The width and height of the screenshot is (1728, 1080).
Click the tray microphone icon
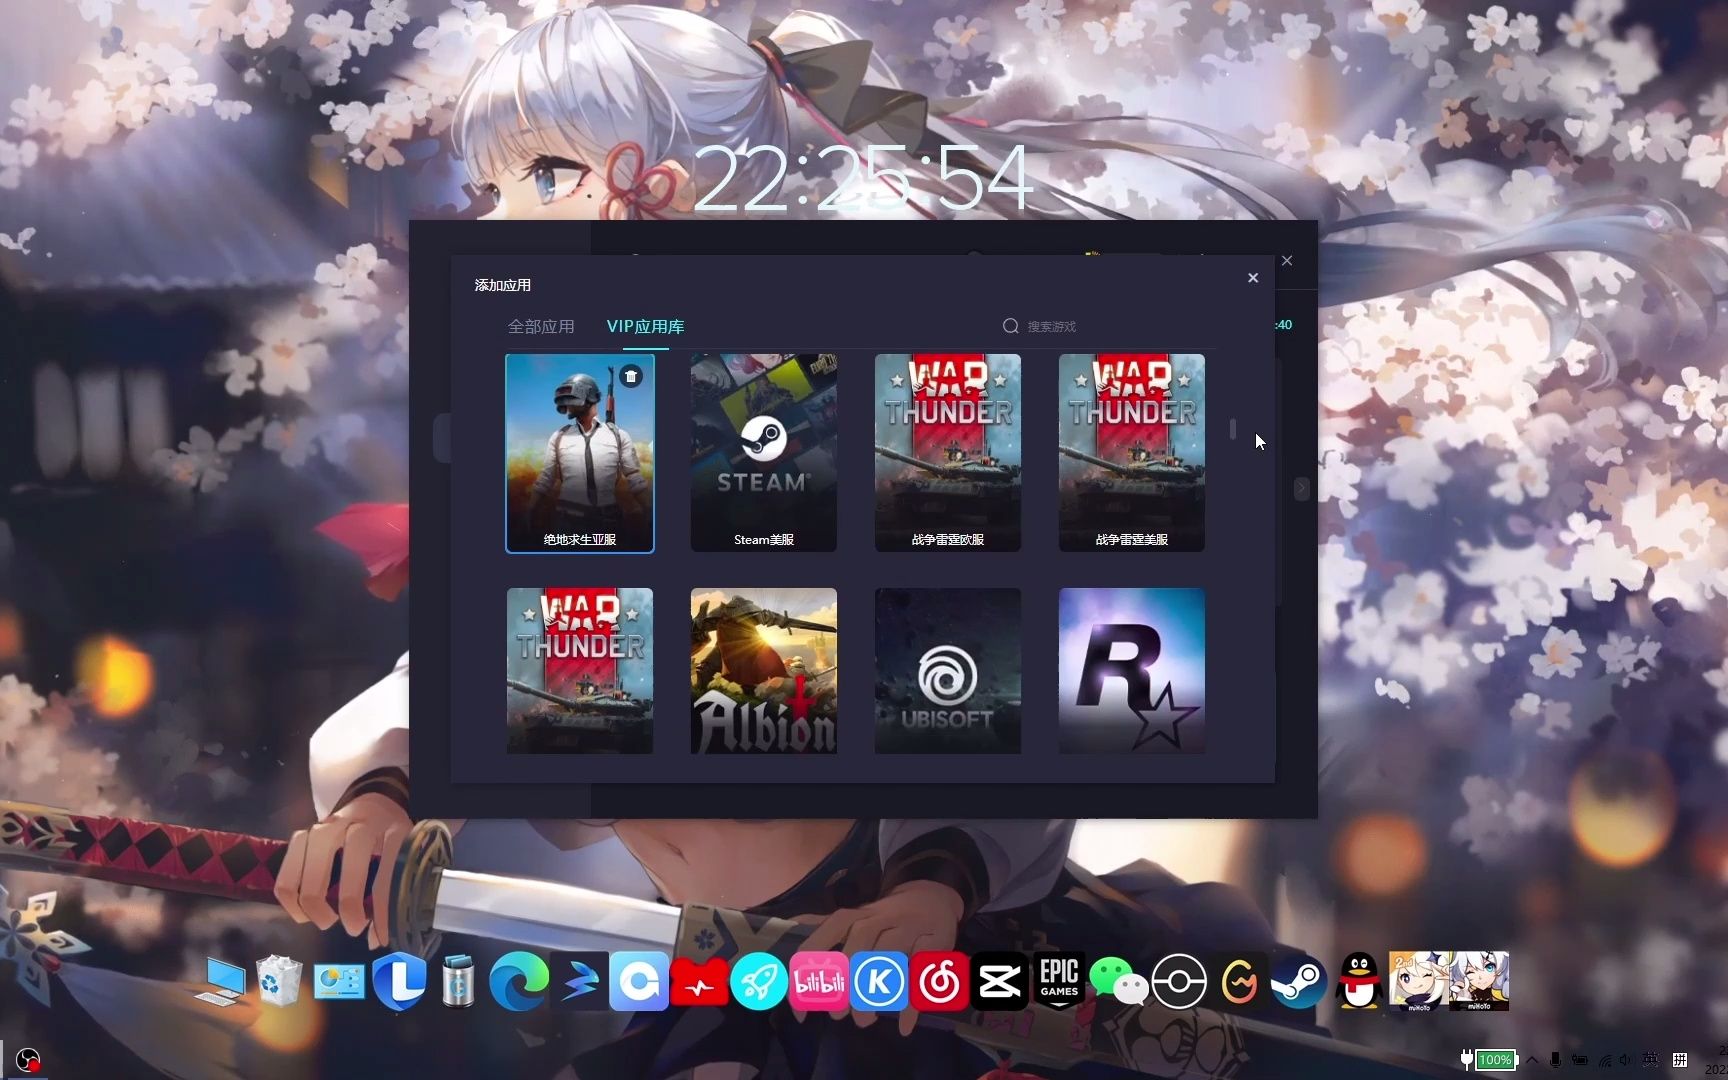point(1555,1060)
